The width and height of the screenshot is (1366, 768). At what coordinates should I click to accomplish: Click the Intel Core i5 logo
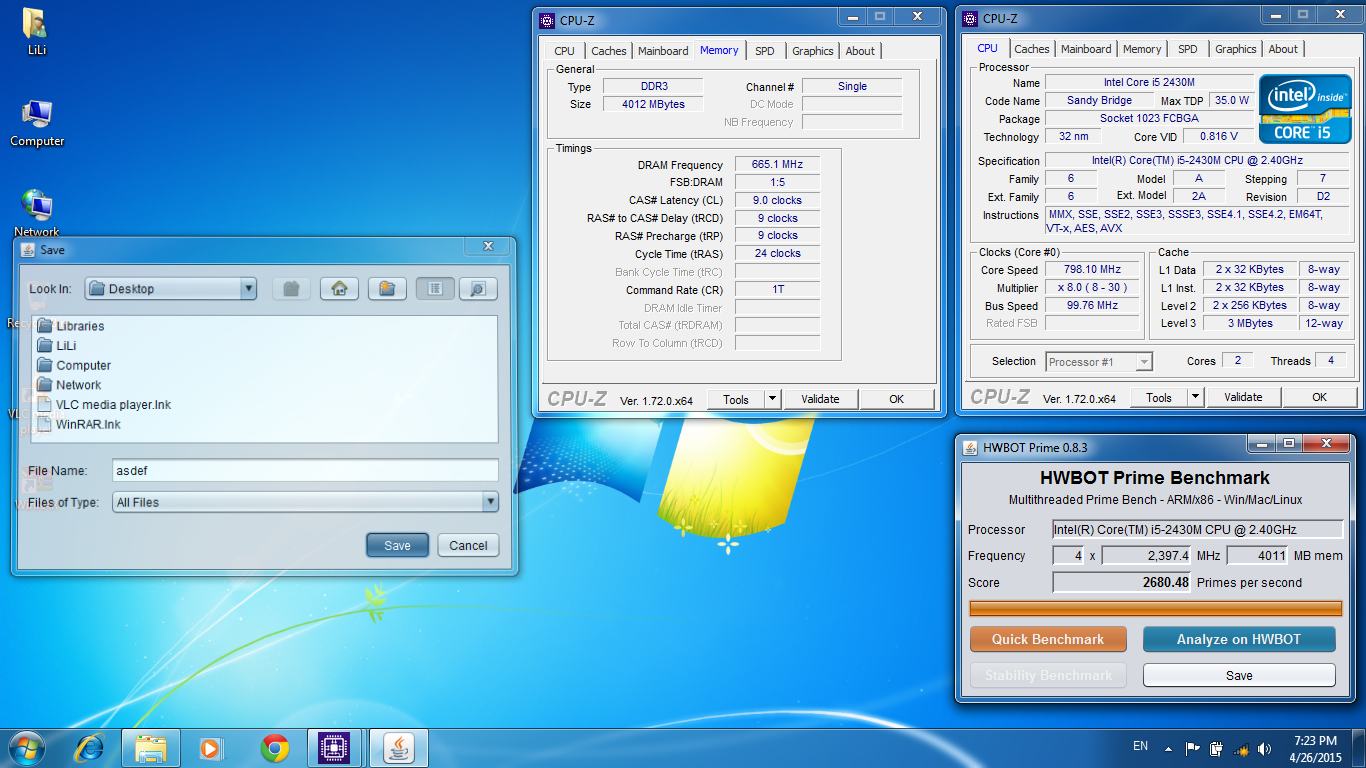pos(1305,108)
